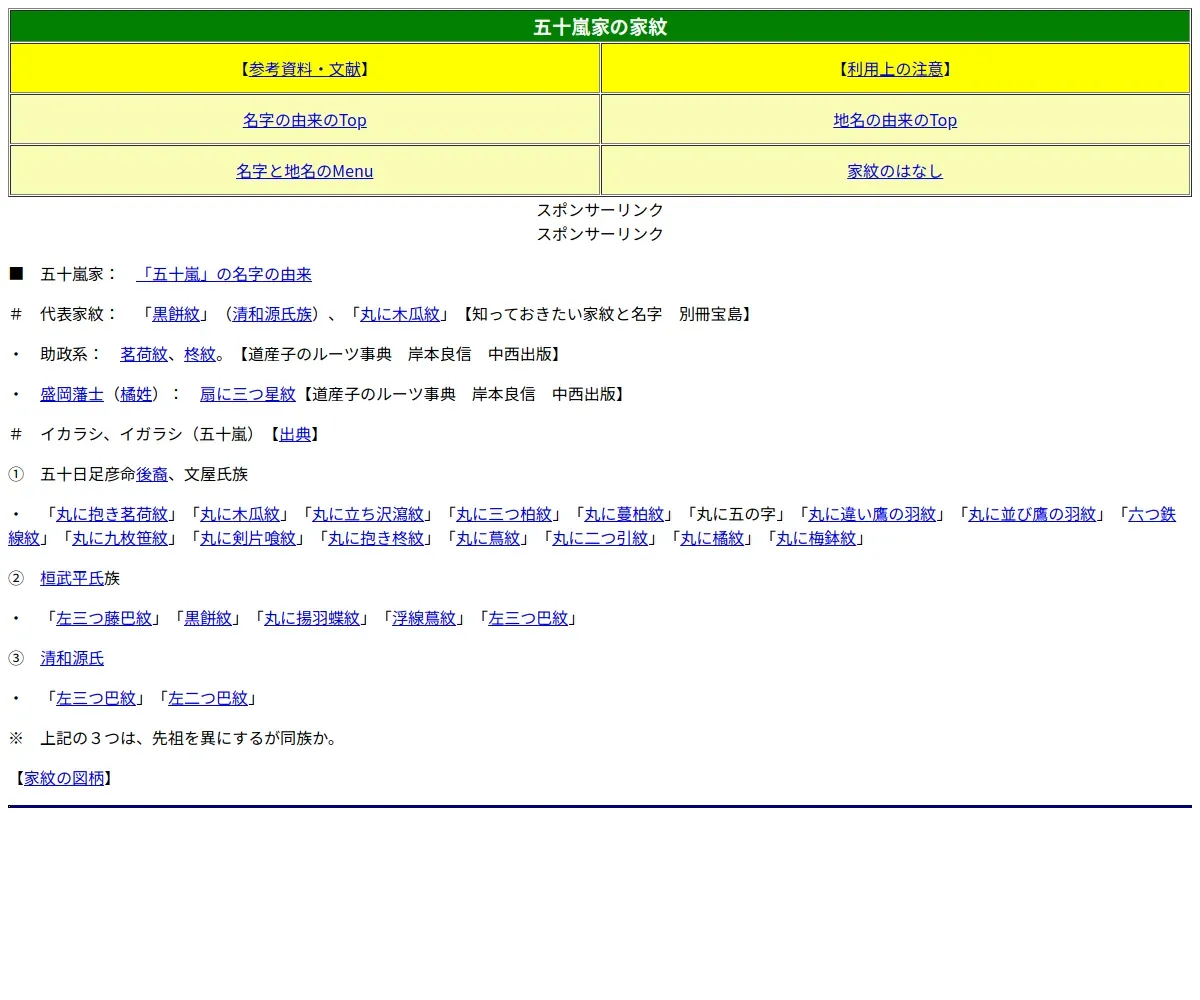Open the 左二つ巴紋 link
The width and height of the screenshot is (1200, 1000).
(x=208, y=698)
